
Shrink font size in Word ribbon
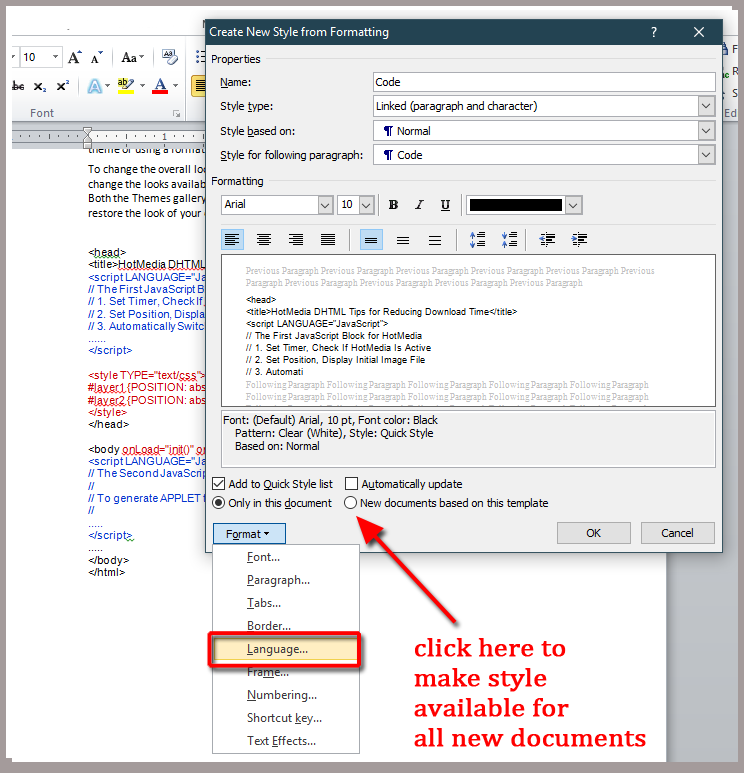tap(97, 58)
